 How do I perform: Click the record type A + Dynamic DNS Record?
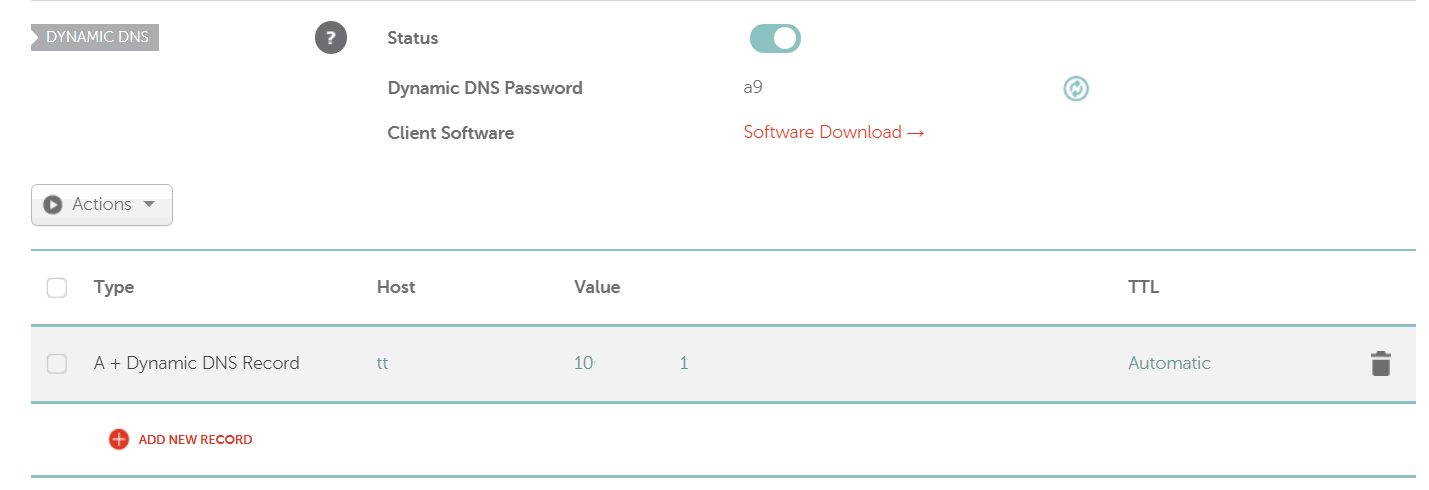click(197, 363)
